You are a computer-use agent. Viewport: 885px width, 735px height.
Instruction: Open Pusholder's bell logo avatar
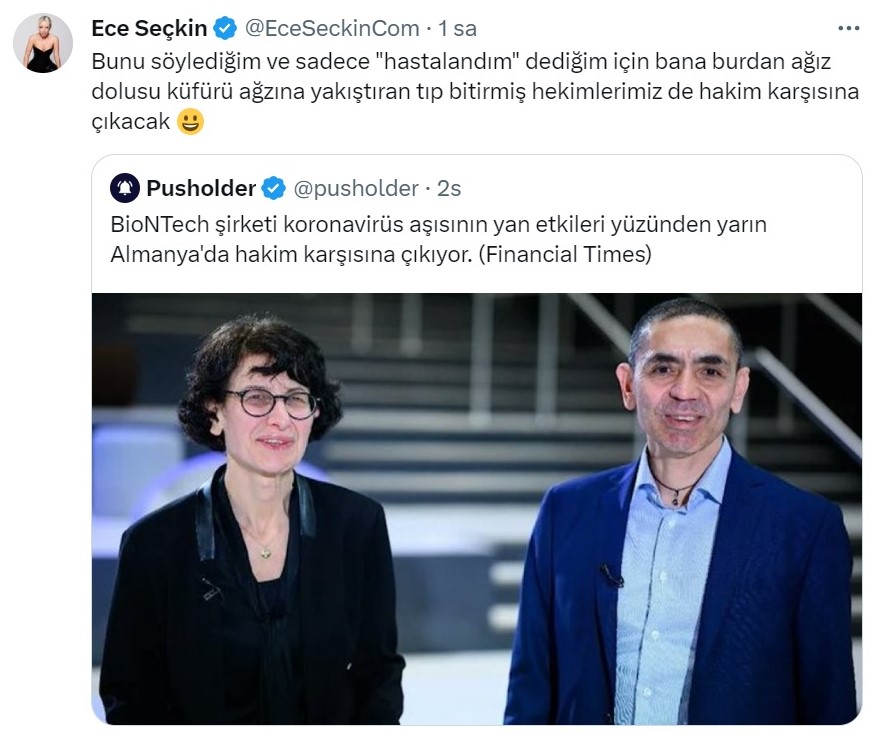[x=125, y=188]
